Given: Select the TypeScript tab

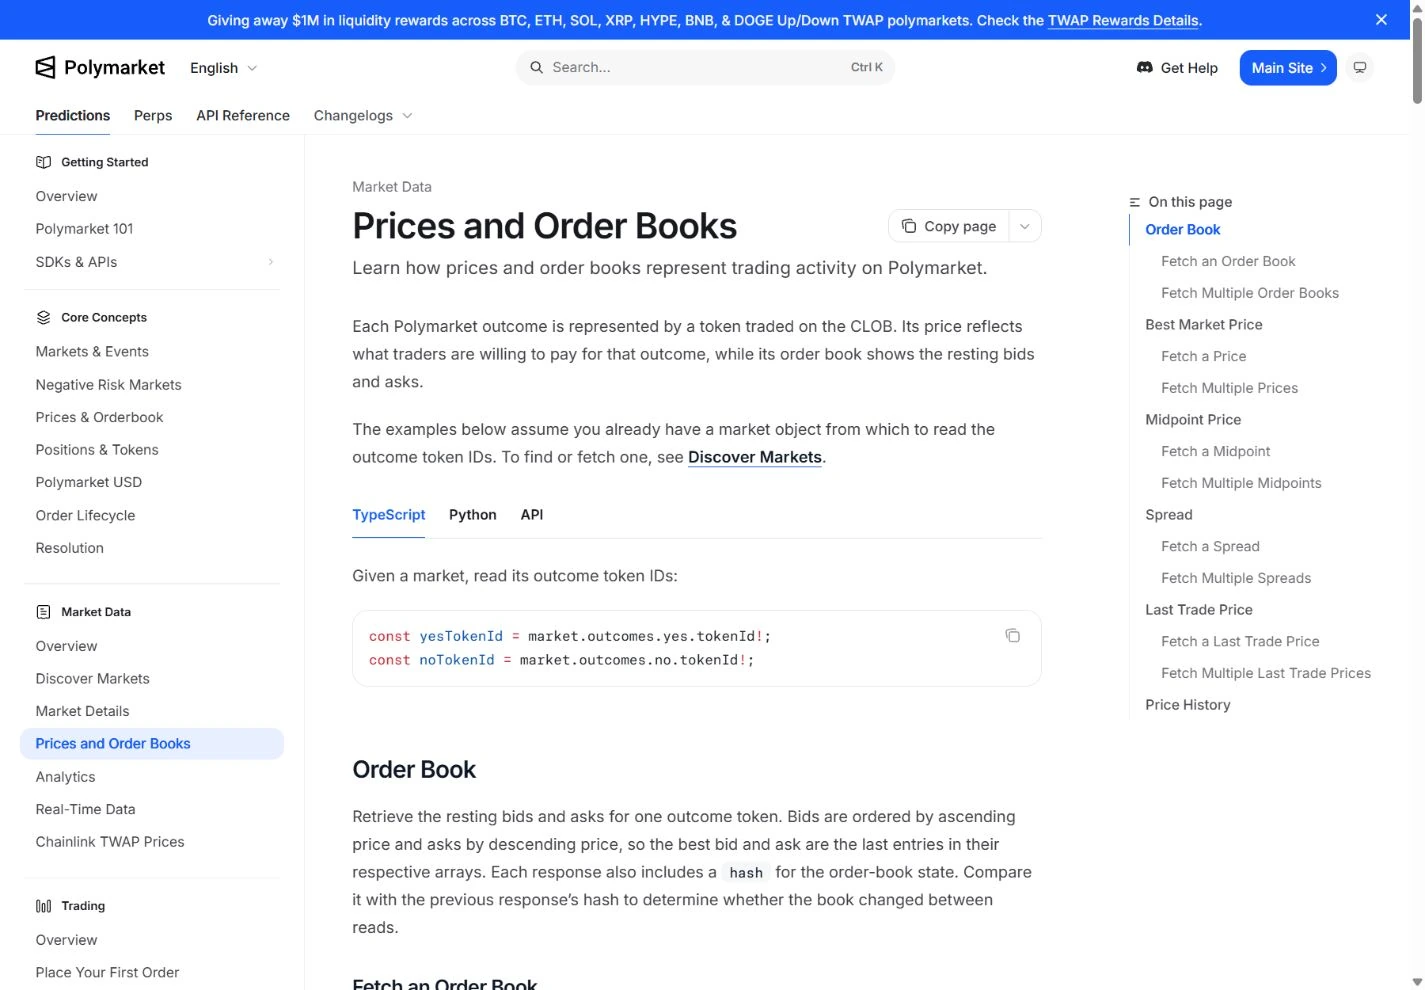Looking at the screenshot, I should (x=388, y=514).
